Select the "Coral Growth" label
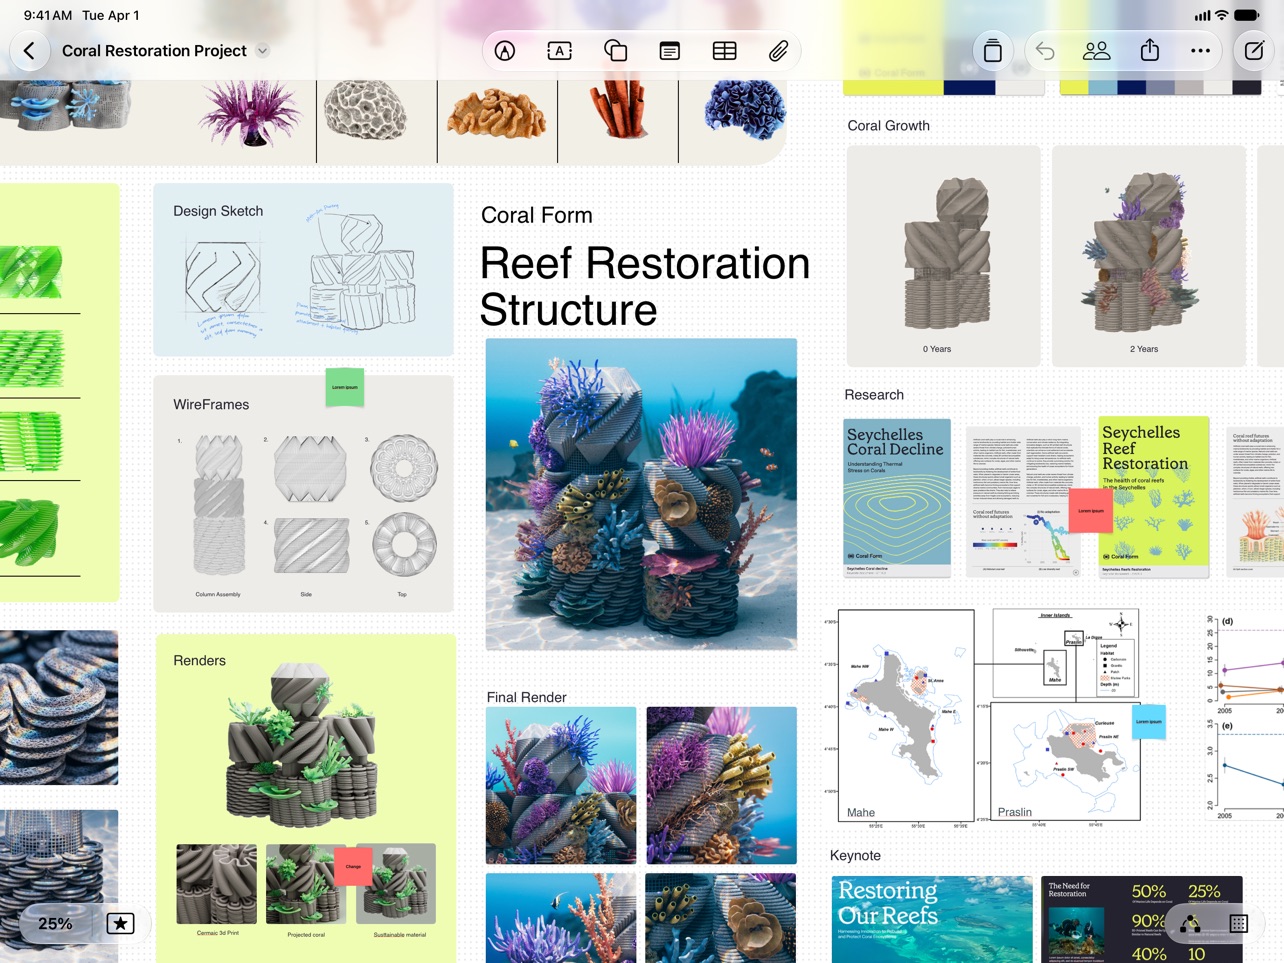Image resolution: width=1284 pixels, height=963 pixels. point(889,125)
